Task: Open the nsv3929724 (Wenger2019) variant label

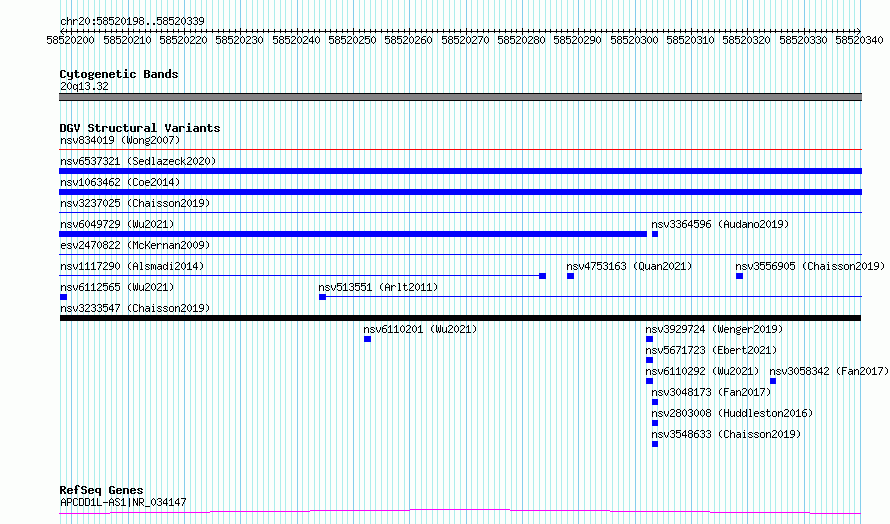Action: coord(714,329)
